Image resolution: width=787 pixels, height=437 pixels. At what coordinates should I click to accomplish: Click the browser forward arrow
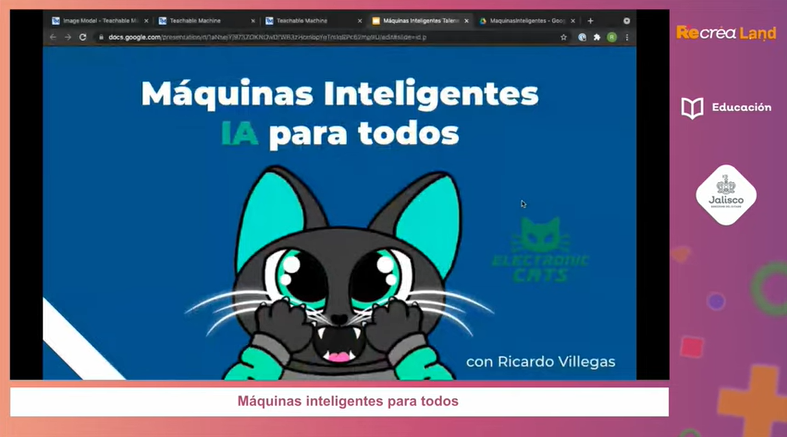click(68, 37)
